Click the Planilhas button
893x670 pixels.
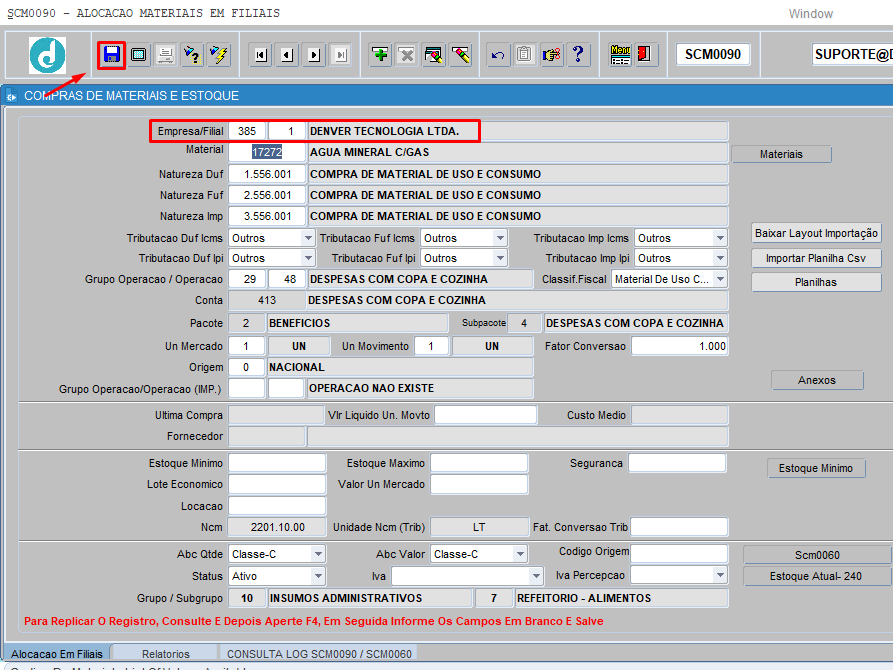816,282
